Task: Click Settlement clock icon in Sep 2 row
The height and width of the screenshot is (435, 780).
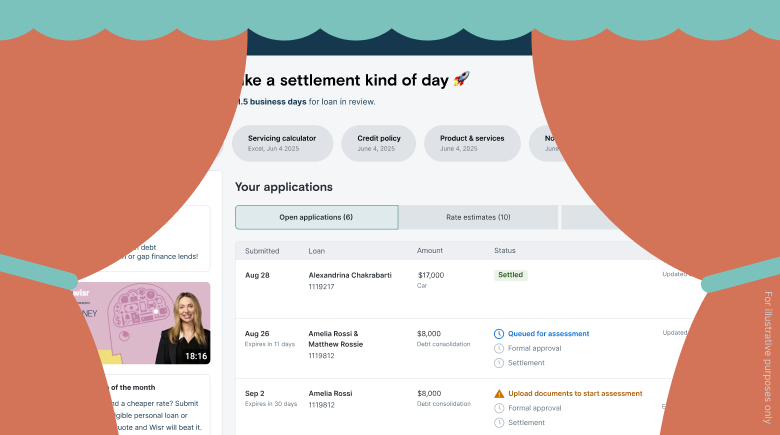Action: (x=499, y=423)
